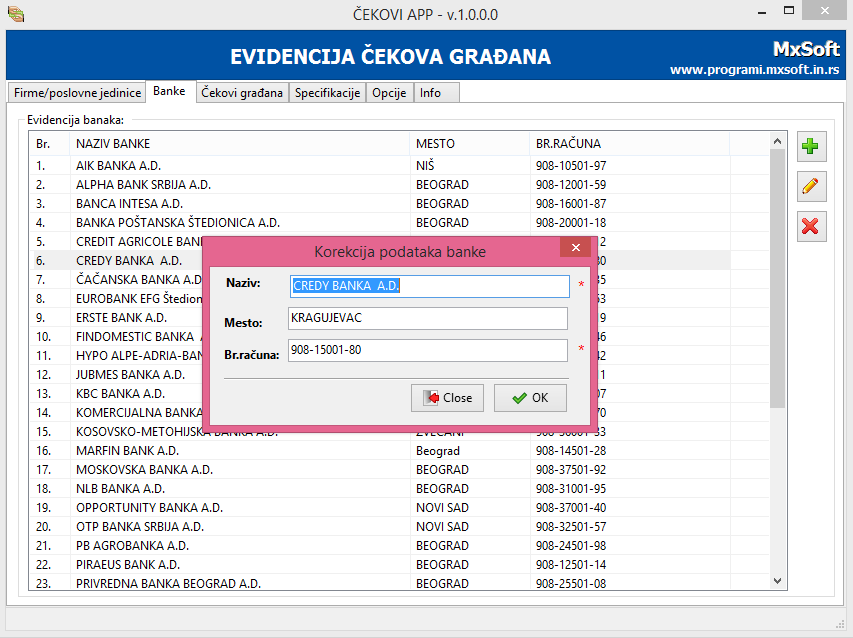Close the Korekcija podataka banke dialog
The image size is (853, 638).
coord(576,247)
